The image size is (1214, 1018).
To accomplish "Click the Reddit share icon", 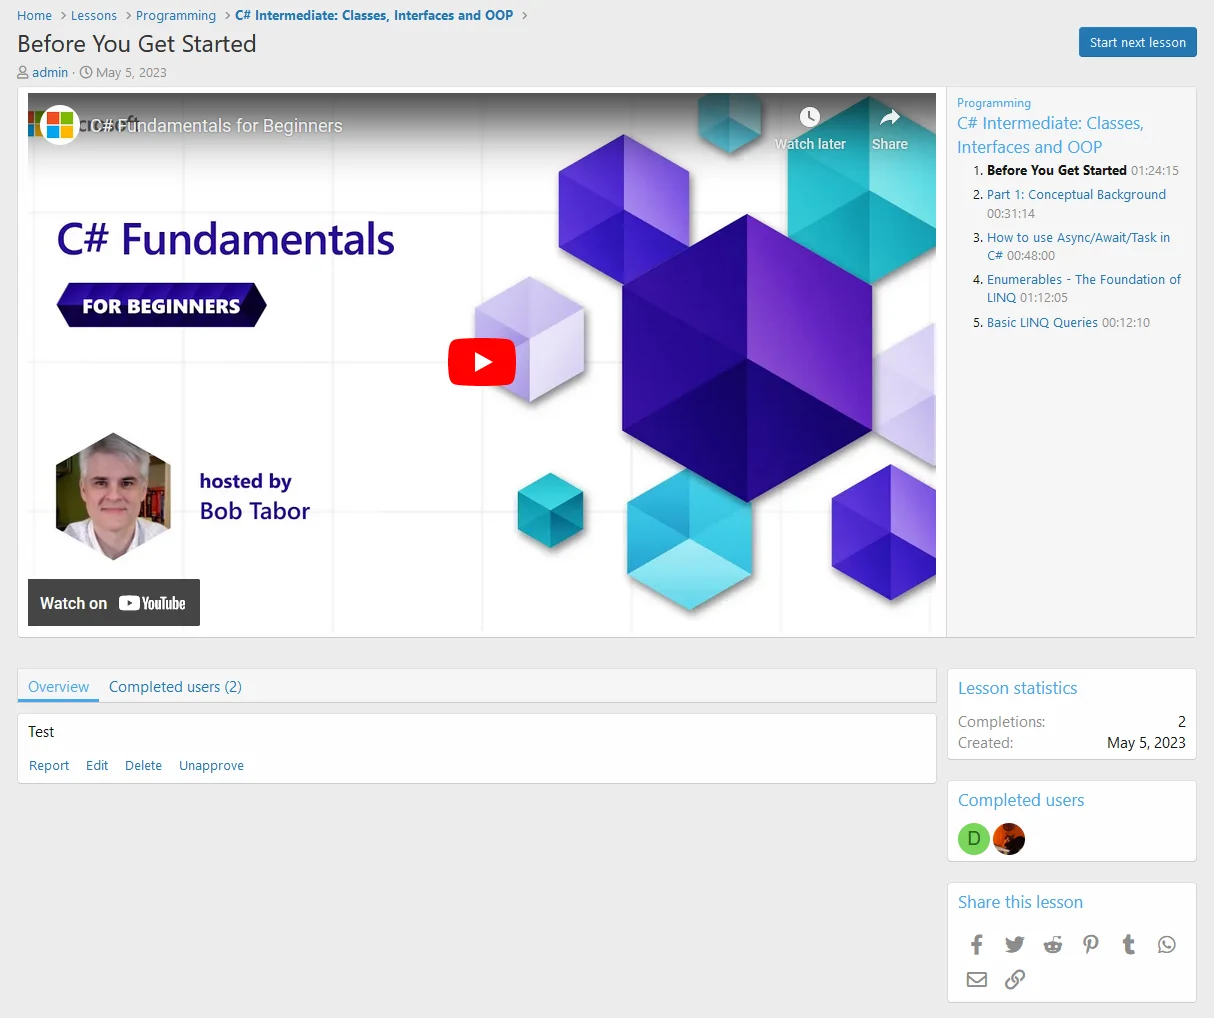I will click(x=1053, y=945).
